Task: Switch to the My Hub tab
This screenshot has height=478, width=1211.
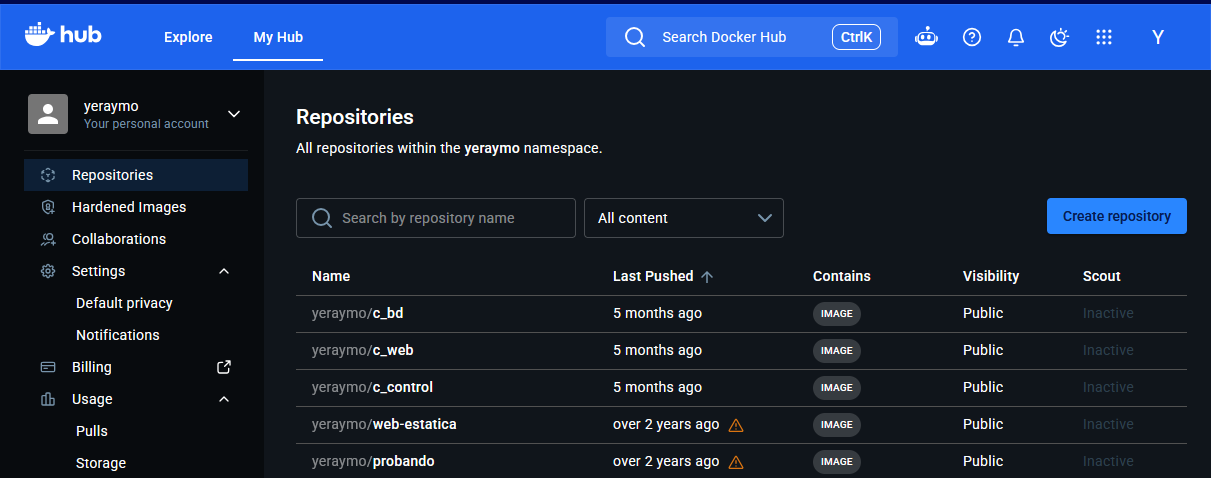Action: pyautogui.click(x=278, y=37)
